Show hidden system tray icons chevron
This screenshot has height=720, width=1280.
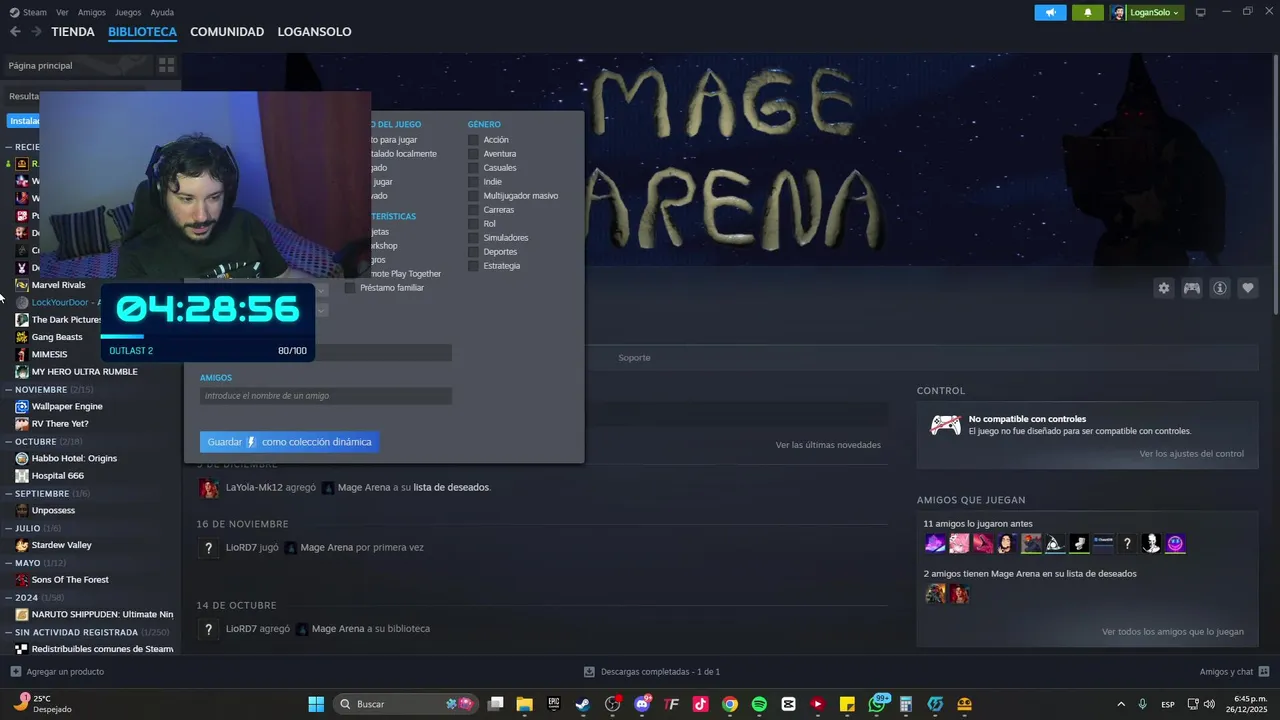(1120, 704)
